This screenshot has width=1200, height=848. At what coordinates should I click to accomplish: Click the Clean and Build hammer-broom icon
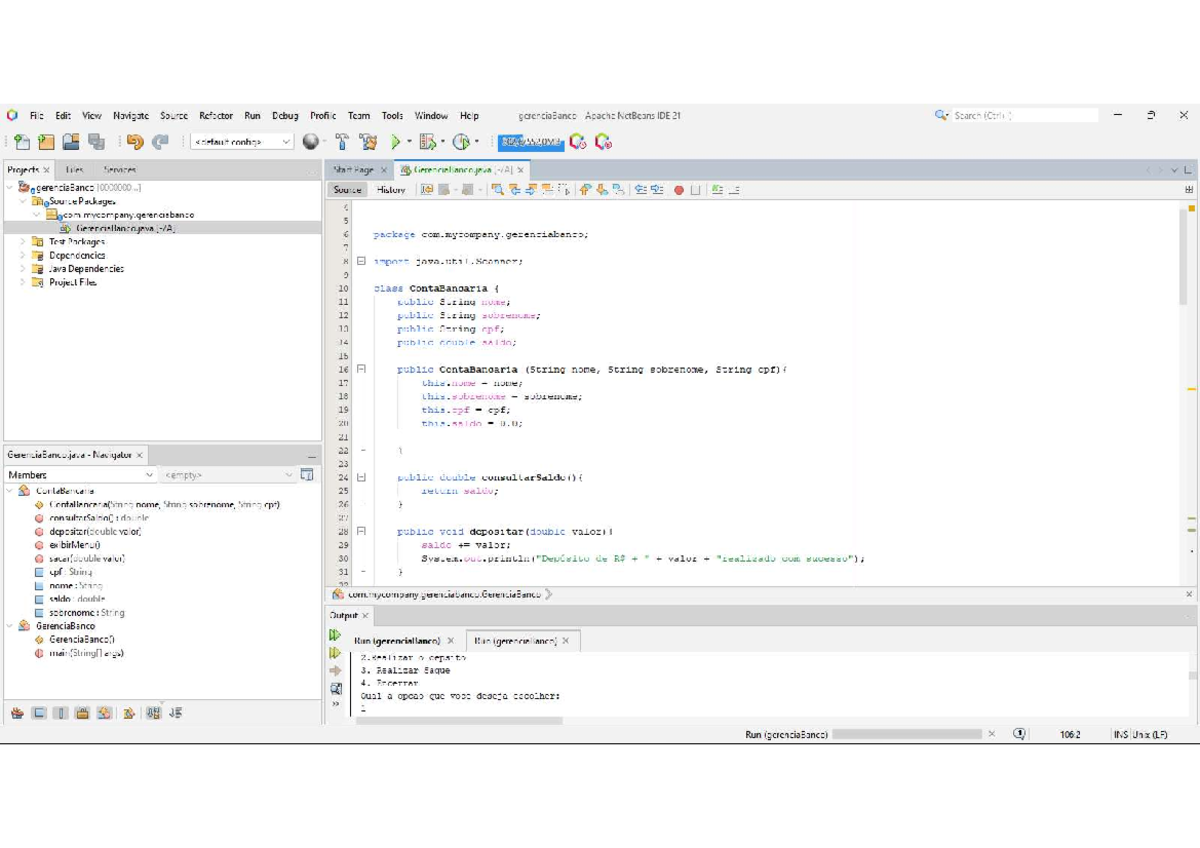click(x=368, y=143)
